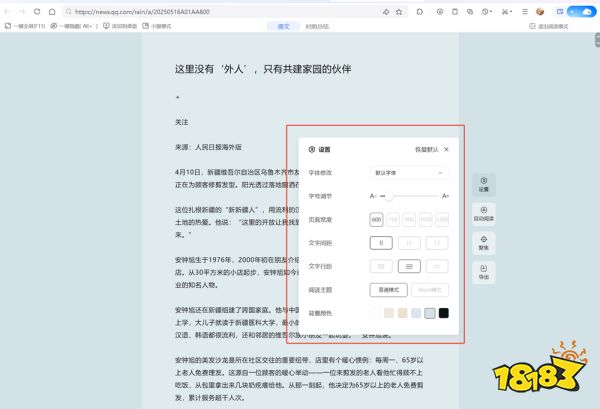
Task: Click the A- decrease font size icon
Action: (373, 196)
